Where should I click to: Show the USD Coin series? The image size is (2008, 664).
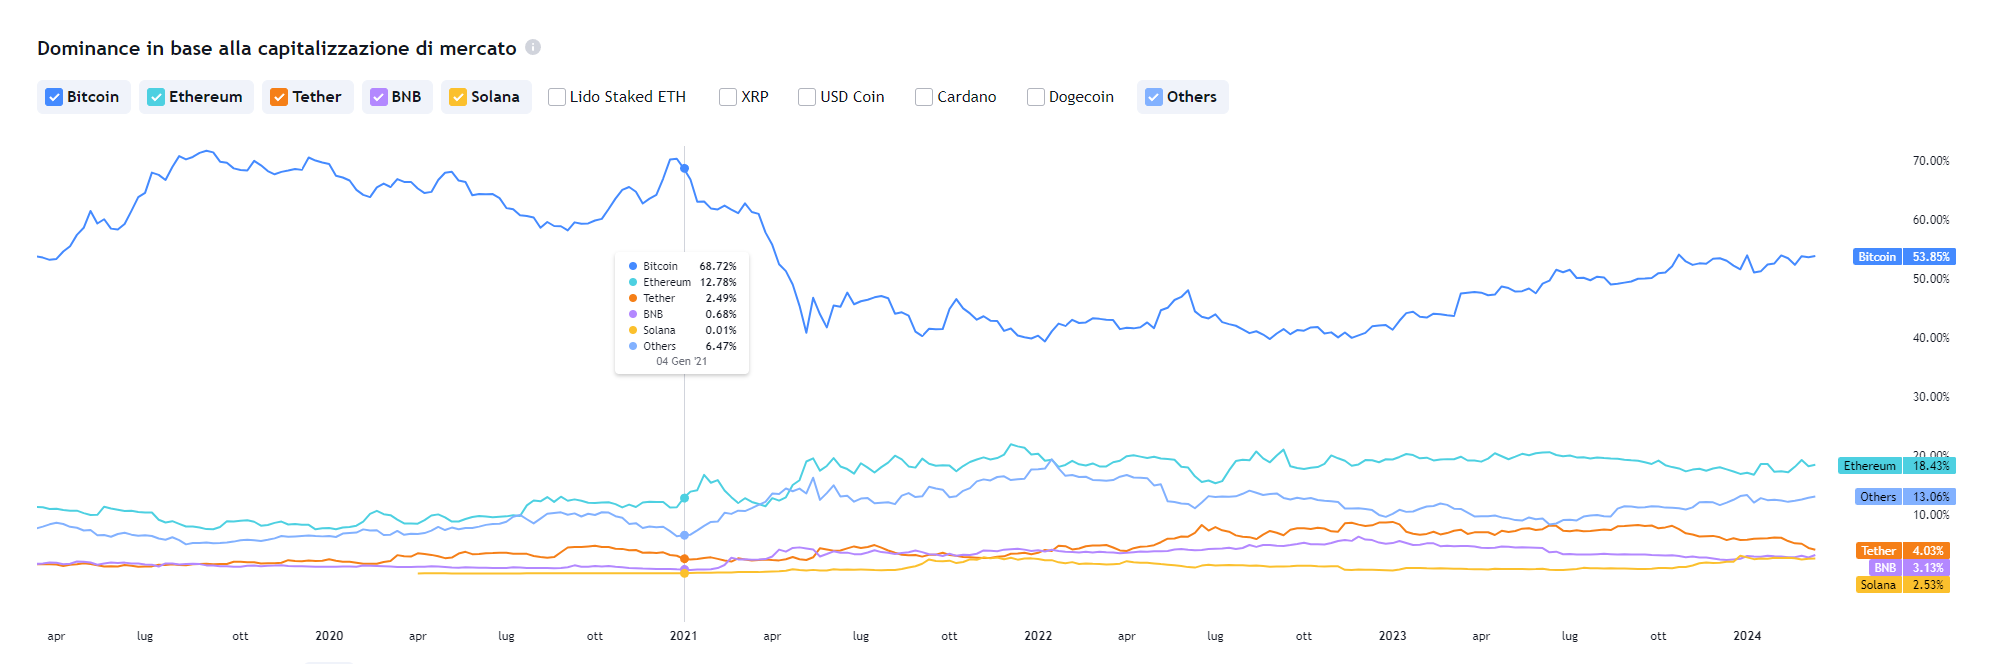pyautogui.click(x=807, y=97)
